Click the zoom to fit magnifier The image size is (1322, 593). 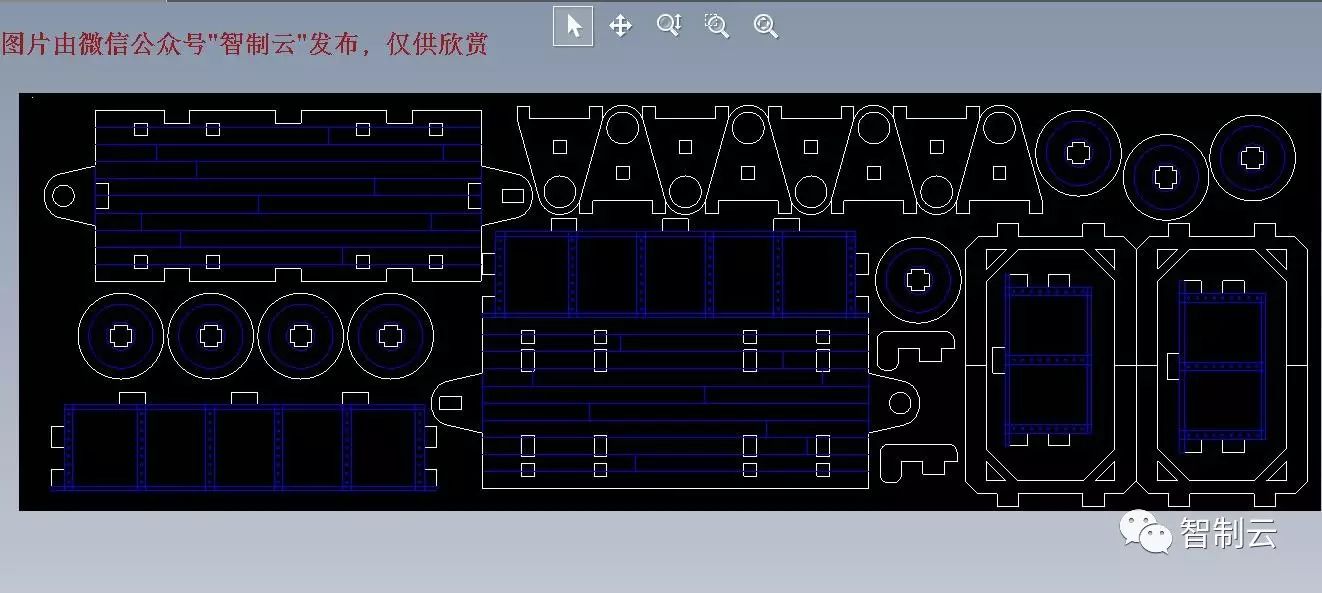pyautogui.click(x=766, y=26)
